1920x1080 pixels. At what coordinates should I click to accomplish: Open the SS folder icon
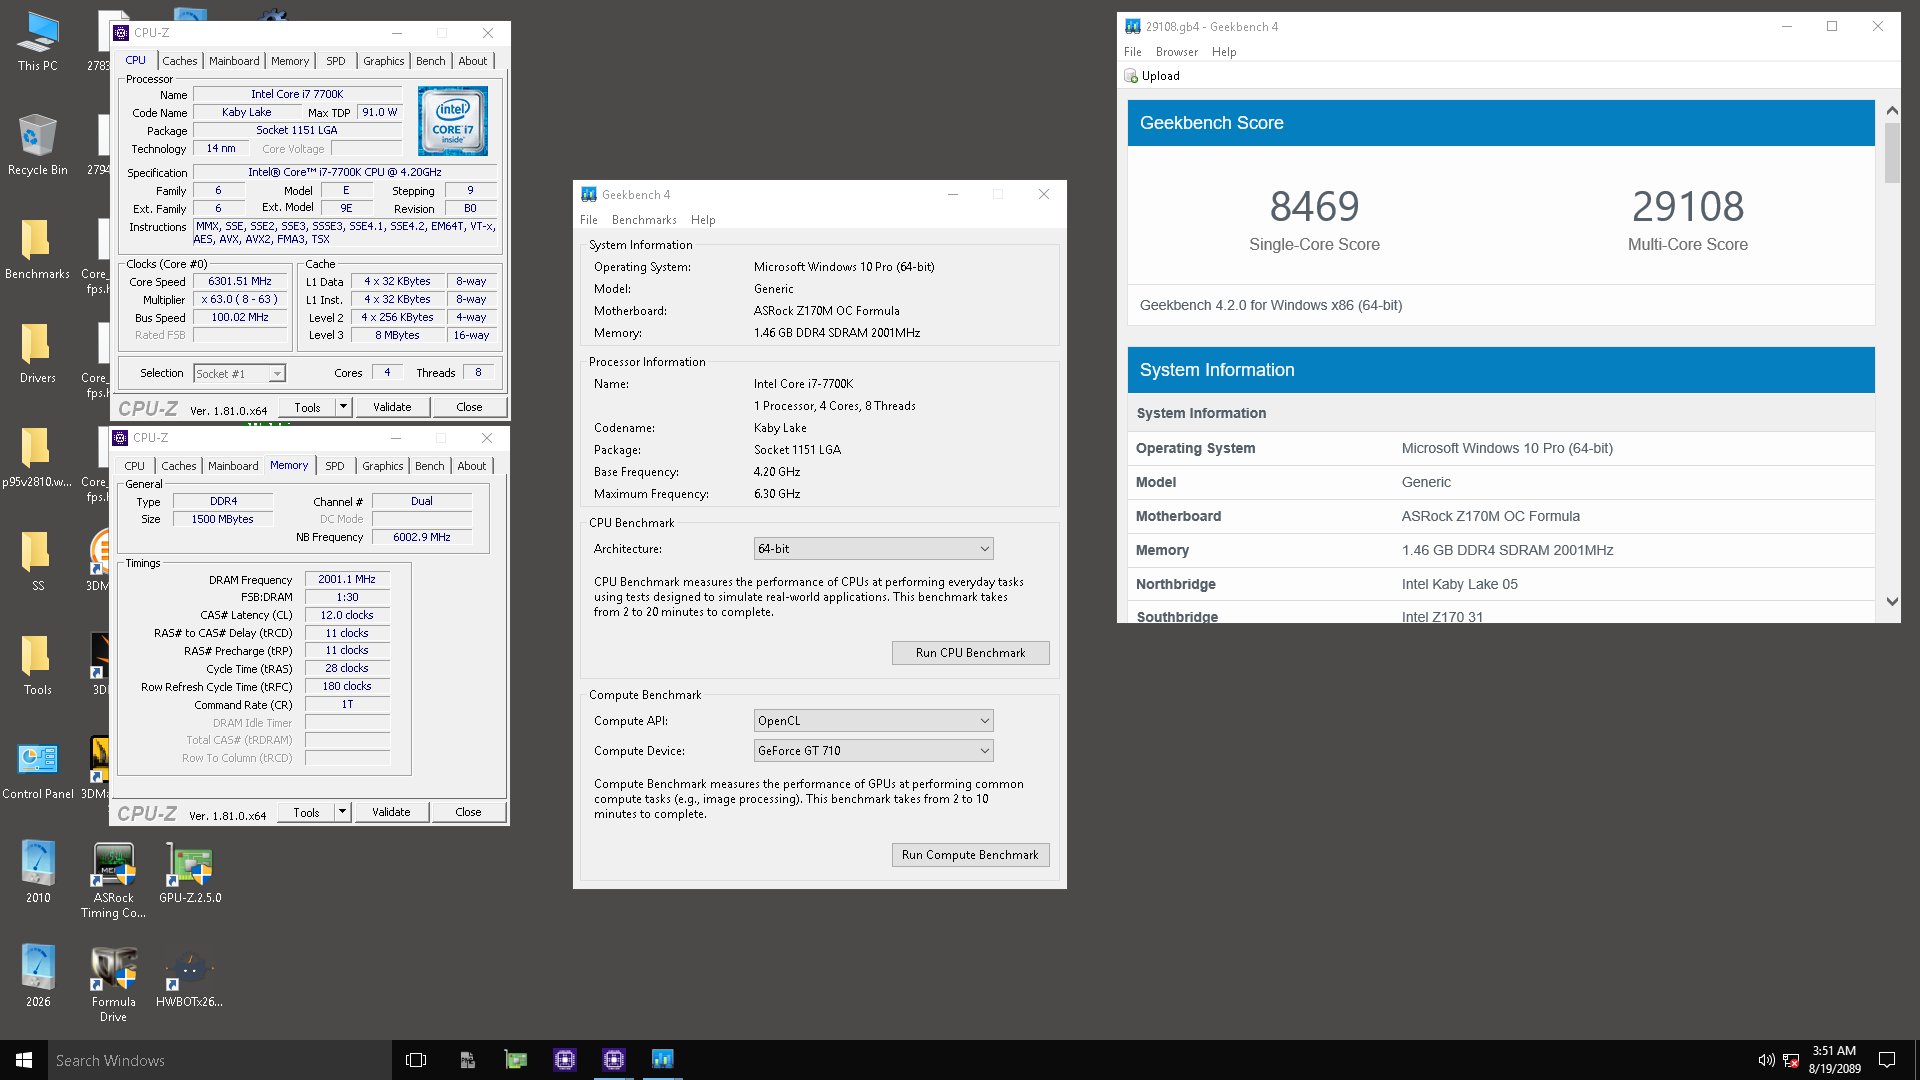37,561
